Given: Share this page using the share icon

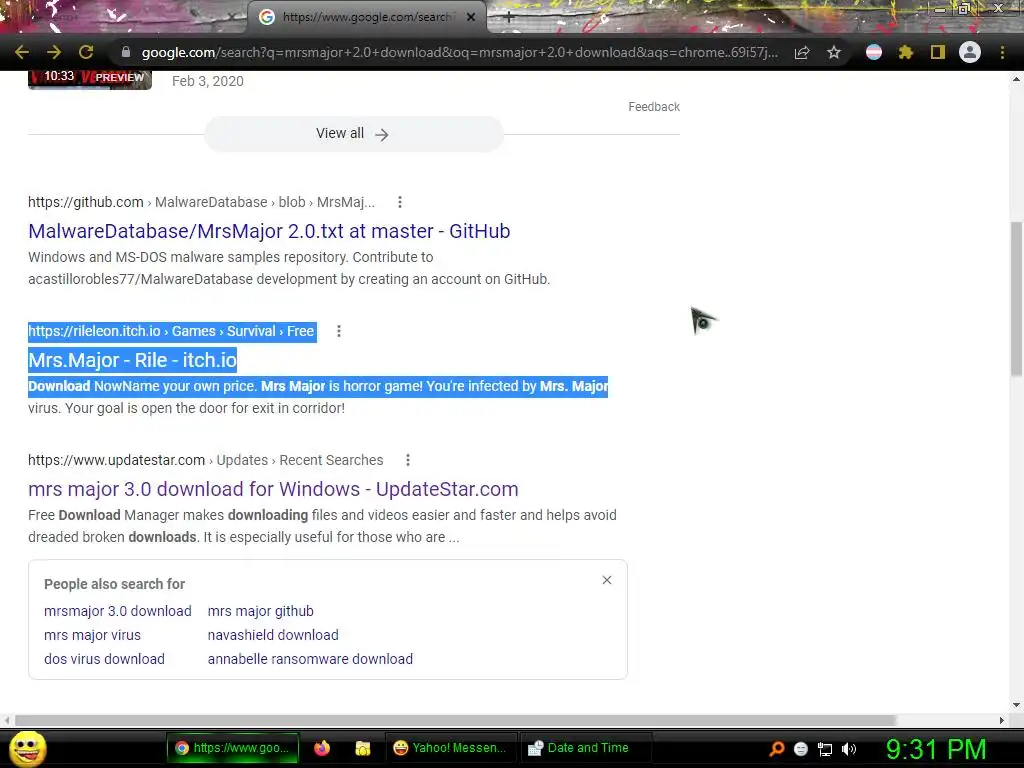Looking at the screenshot, I should [802, 52].
